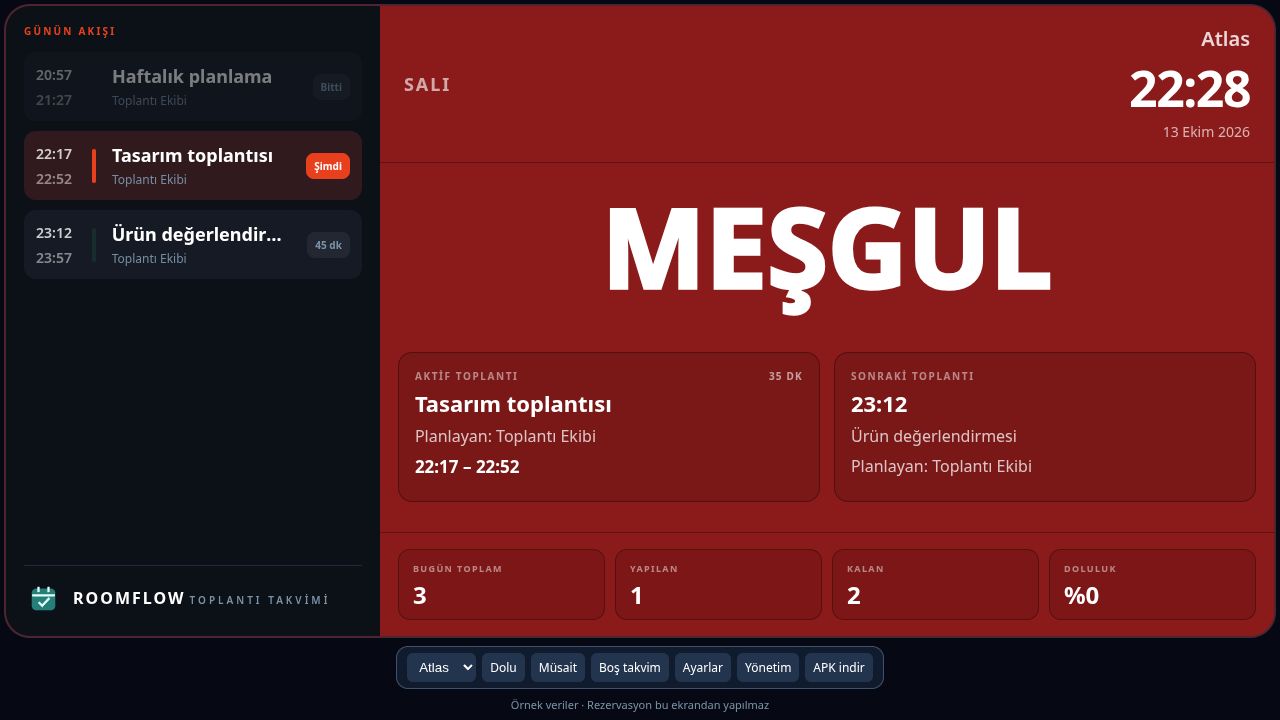Click the Şimdi badge

point(328,166)
